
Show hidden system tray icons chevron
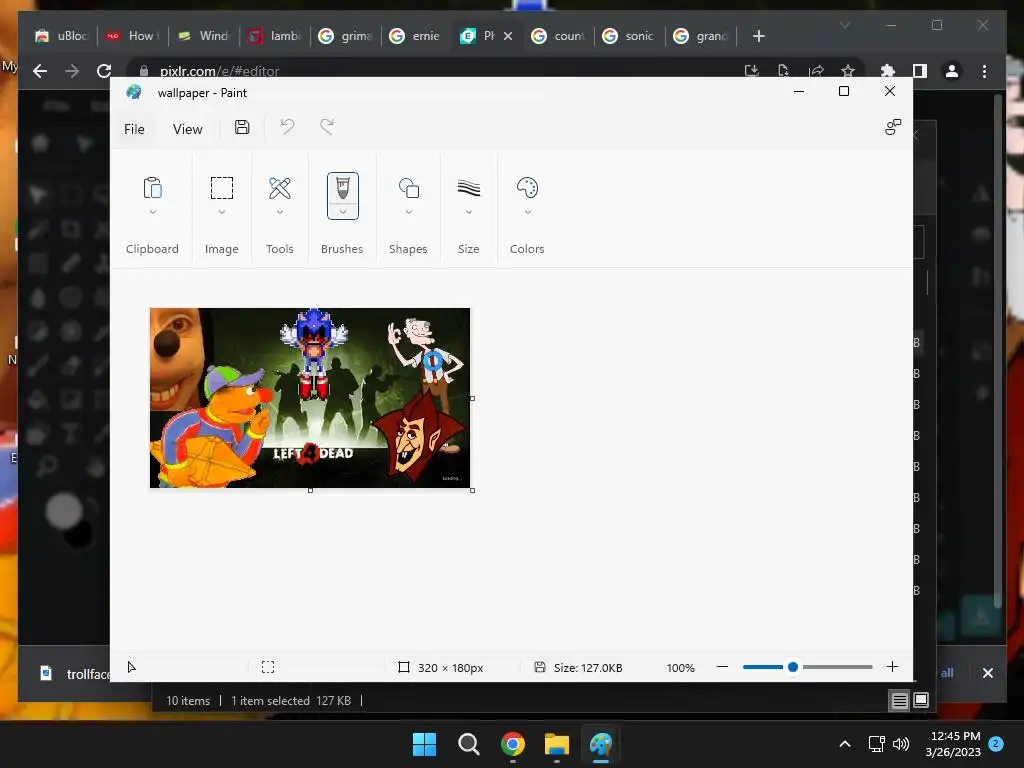point(844,744)
